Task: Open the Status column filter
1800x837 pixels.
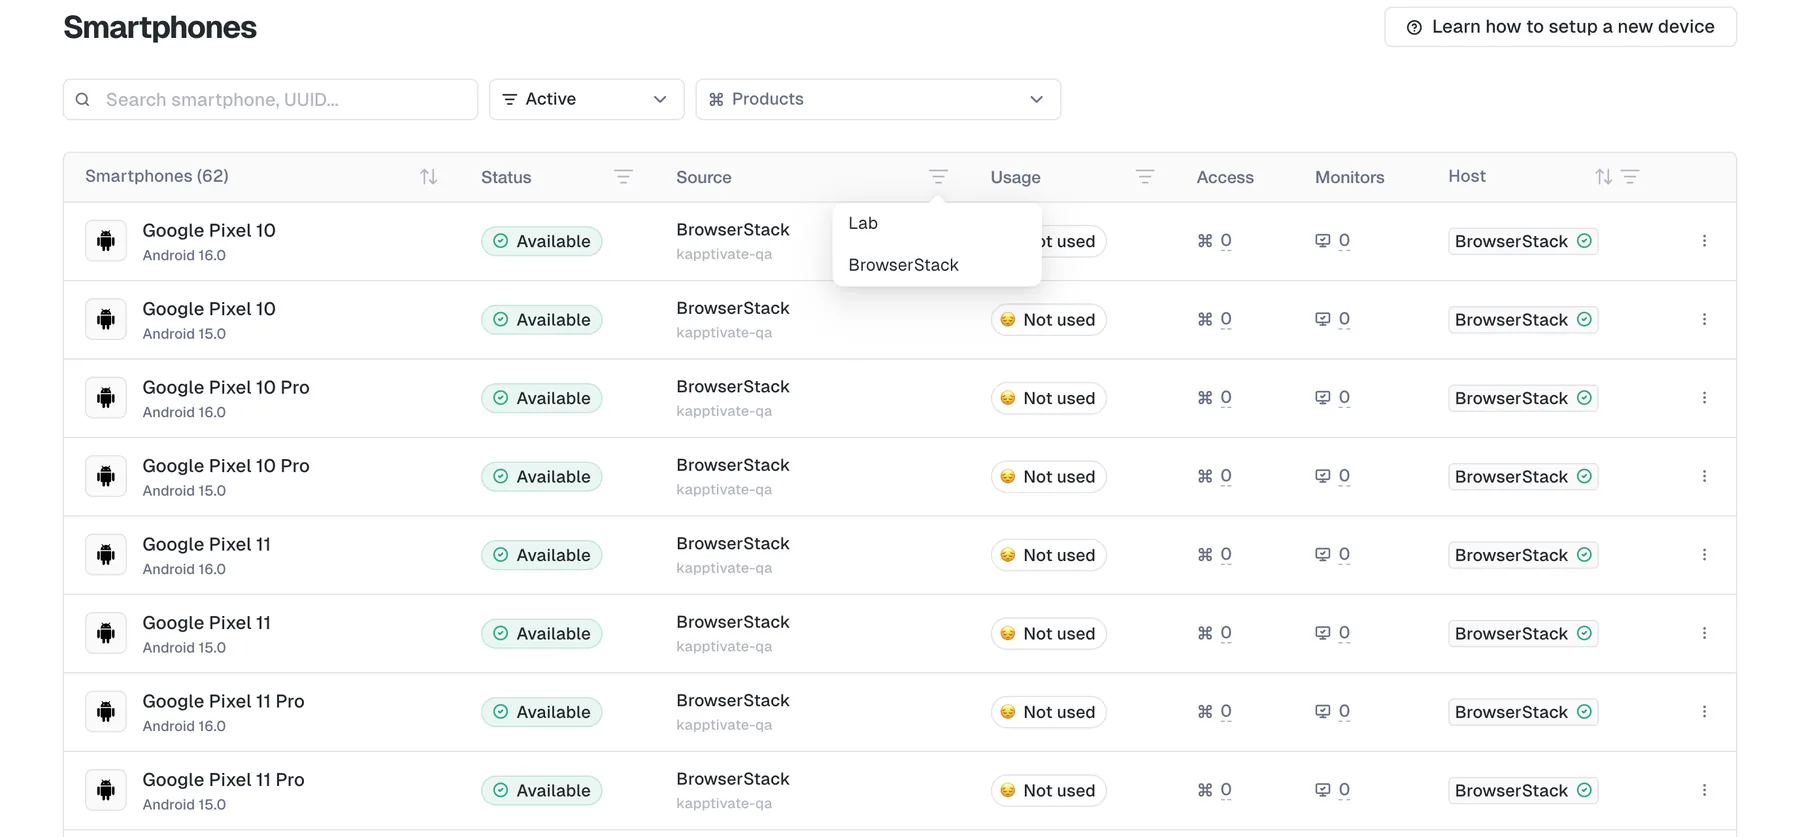Action: point(623,177)
